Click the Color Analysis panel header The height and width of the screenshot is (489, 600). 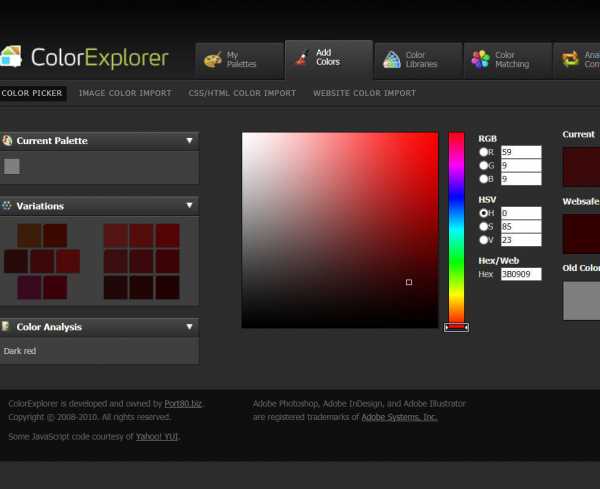99,327
